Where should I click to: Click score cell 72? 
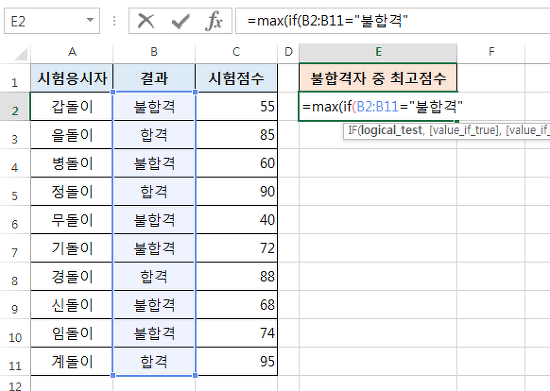pyautogui.click(x=236, y=248)
